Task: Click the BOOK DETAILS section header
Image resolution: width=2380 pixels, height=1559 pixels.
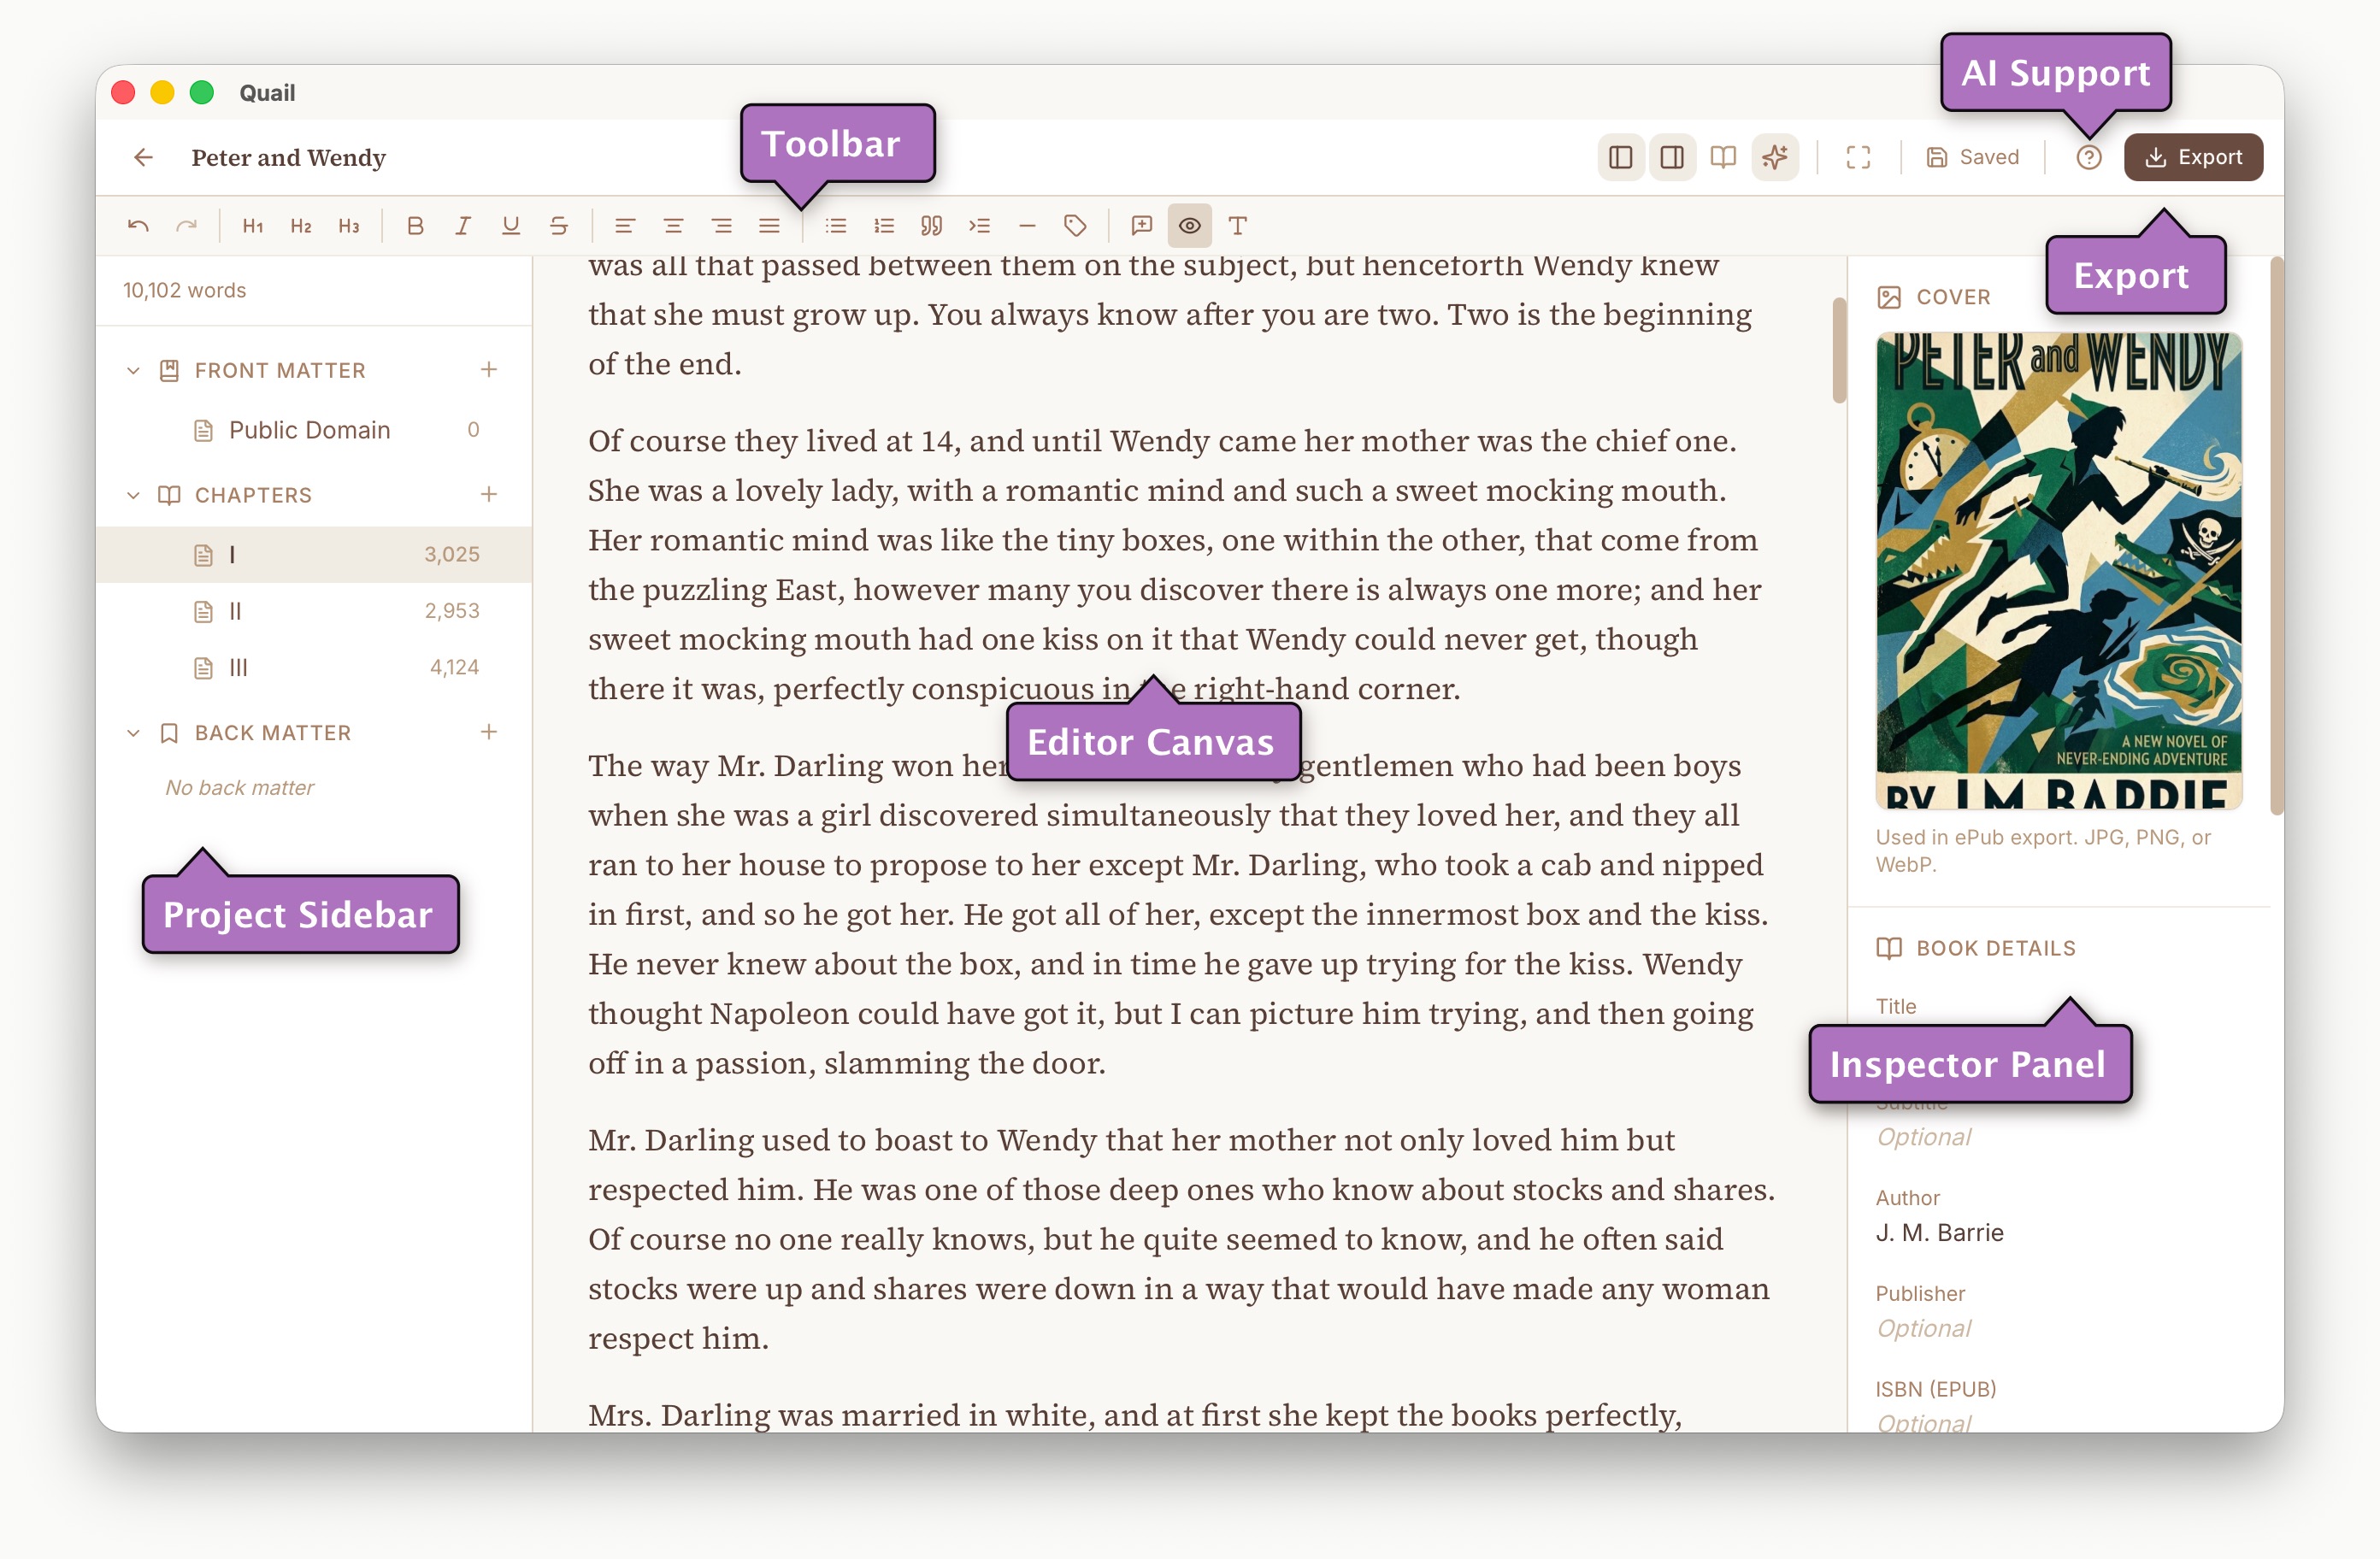Action: (x=1976, y=948)
